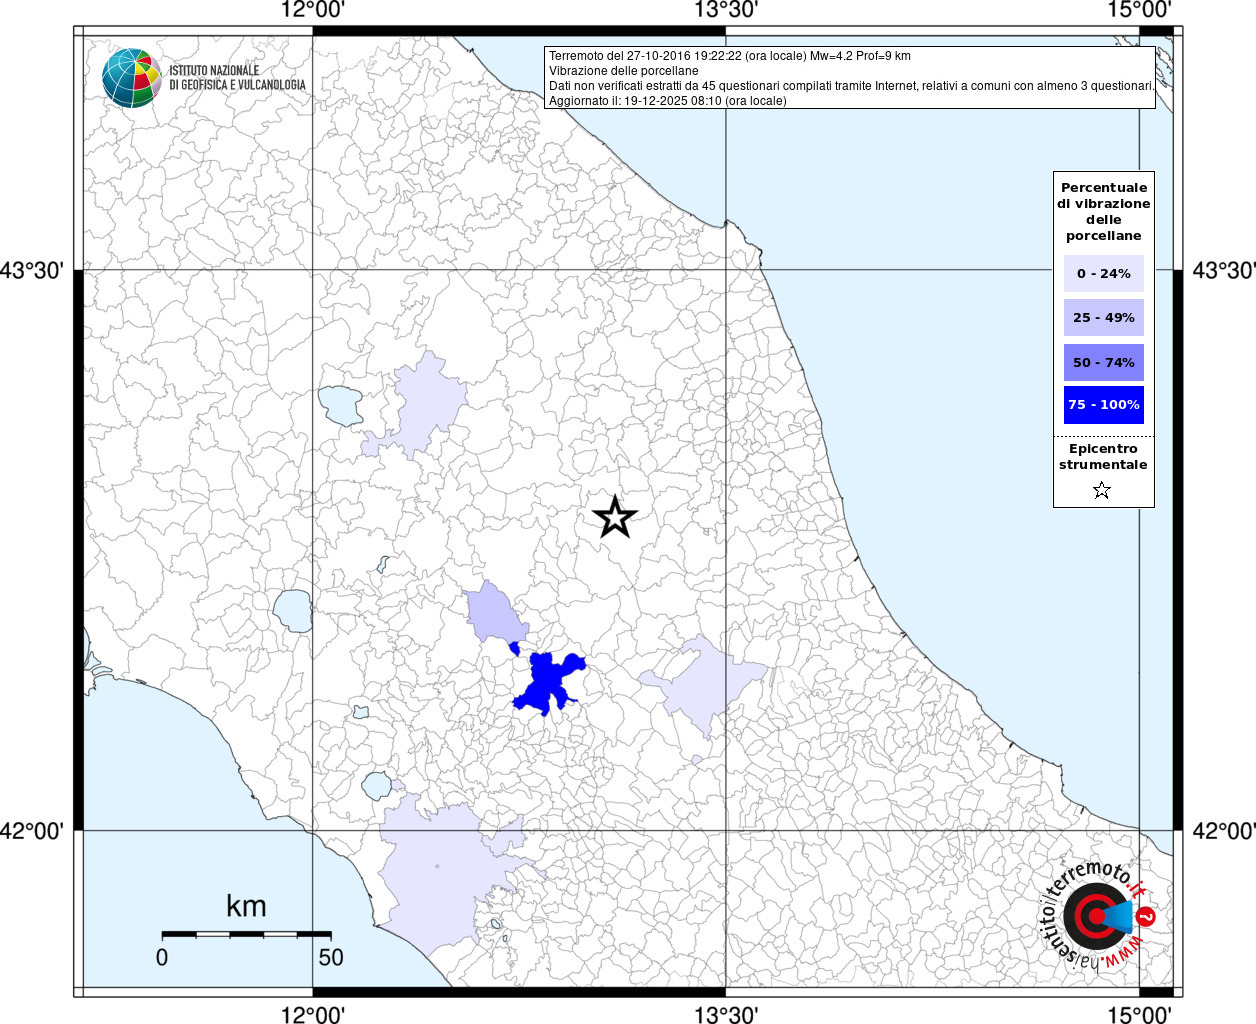Select the 75 - 100% legend swatch
This screenshot has height=1024, width=1256.
point(1104,405)
